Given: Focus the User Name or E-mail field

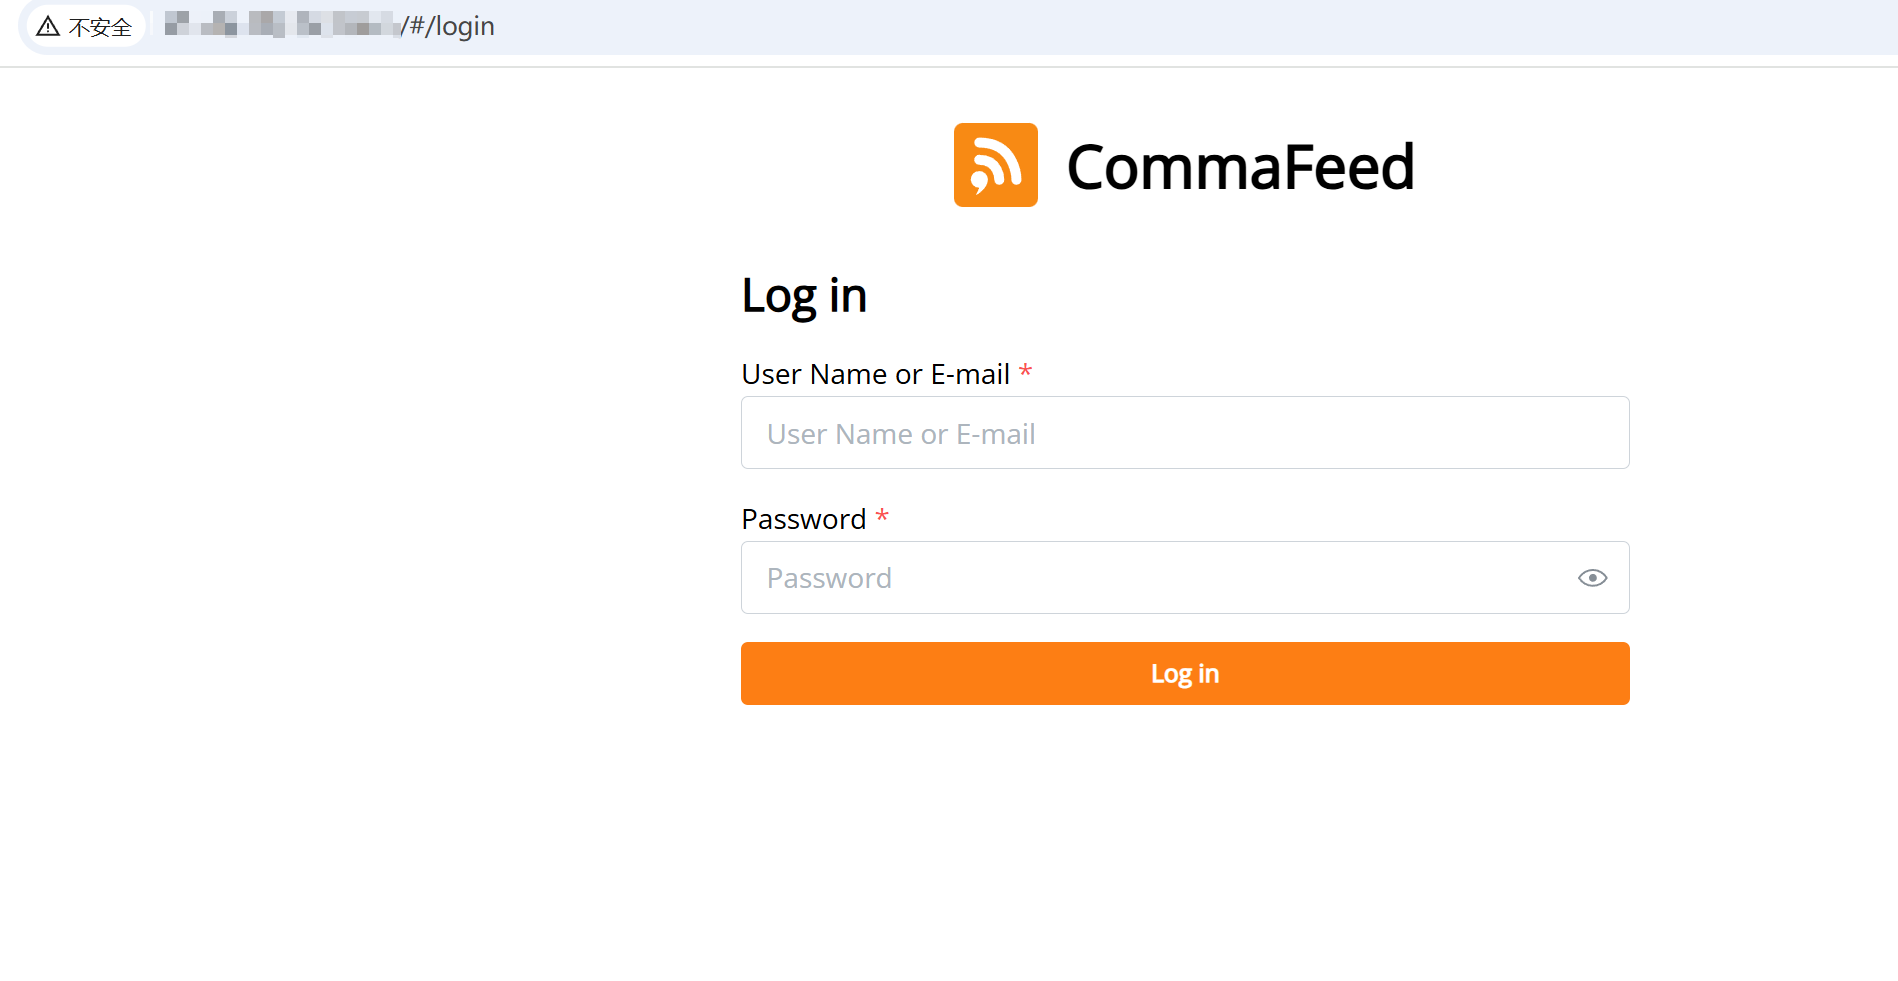Looking at the screenshot, I should 1185,433.
